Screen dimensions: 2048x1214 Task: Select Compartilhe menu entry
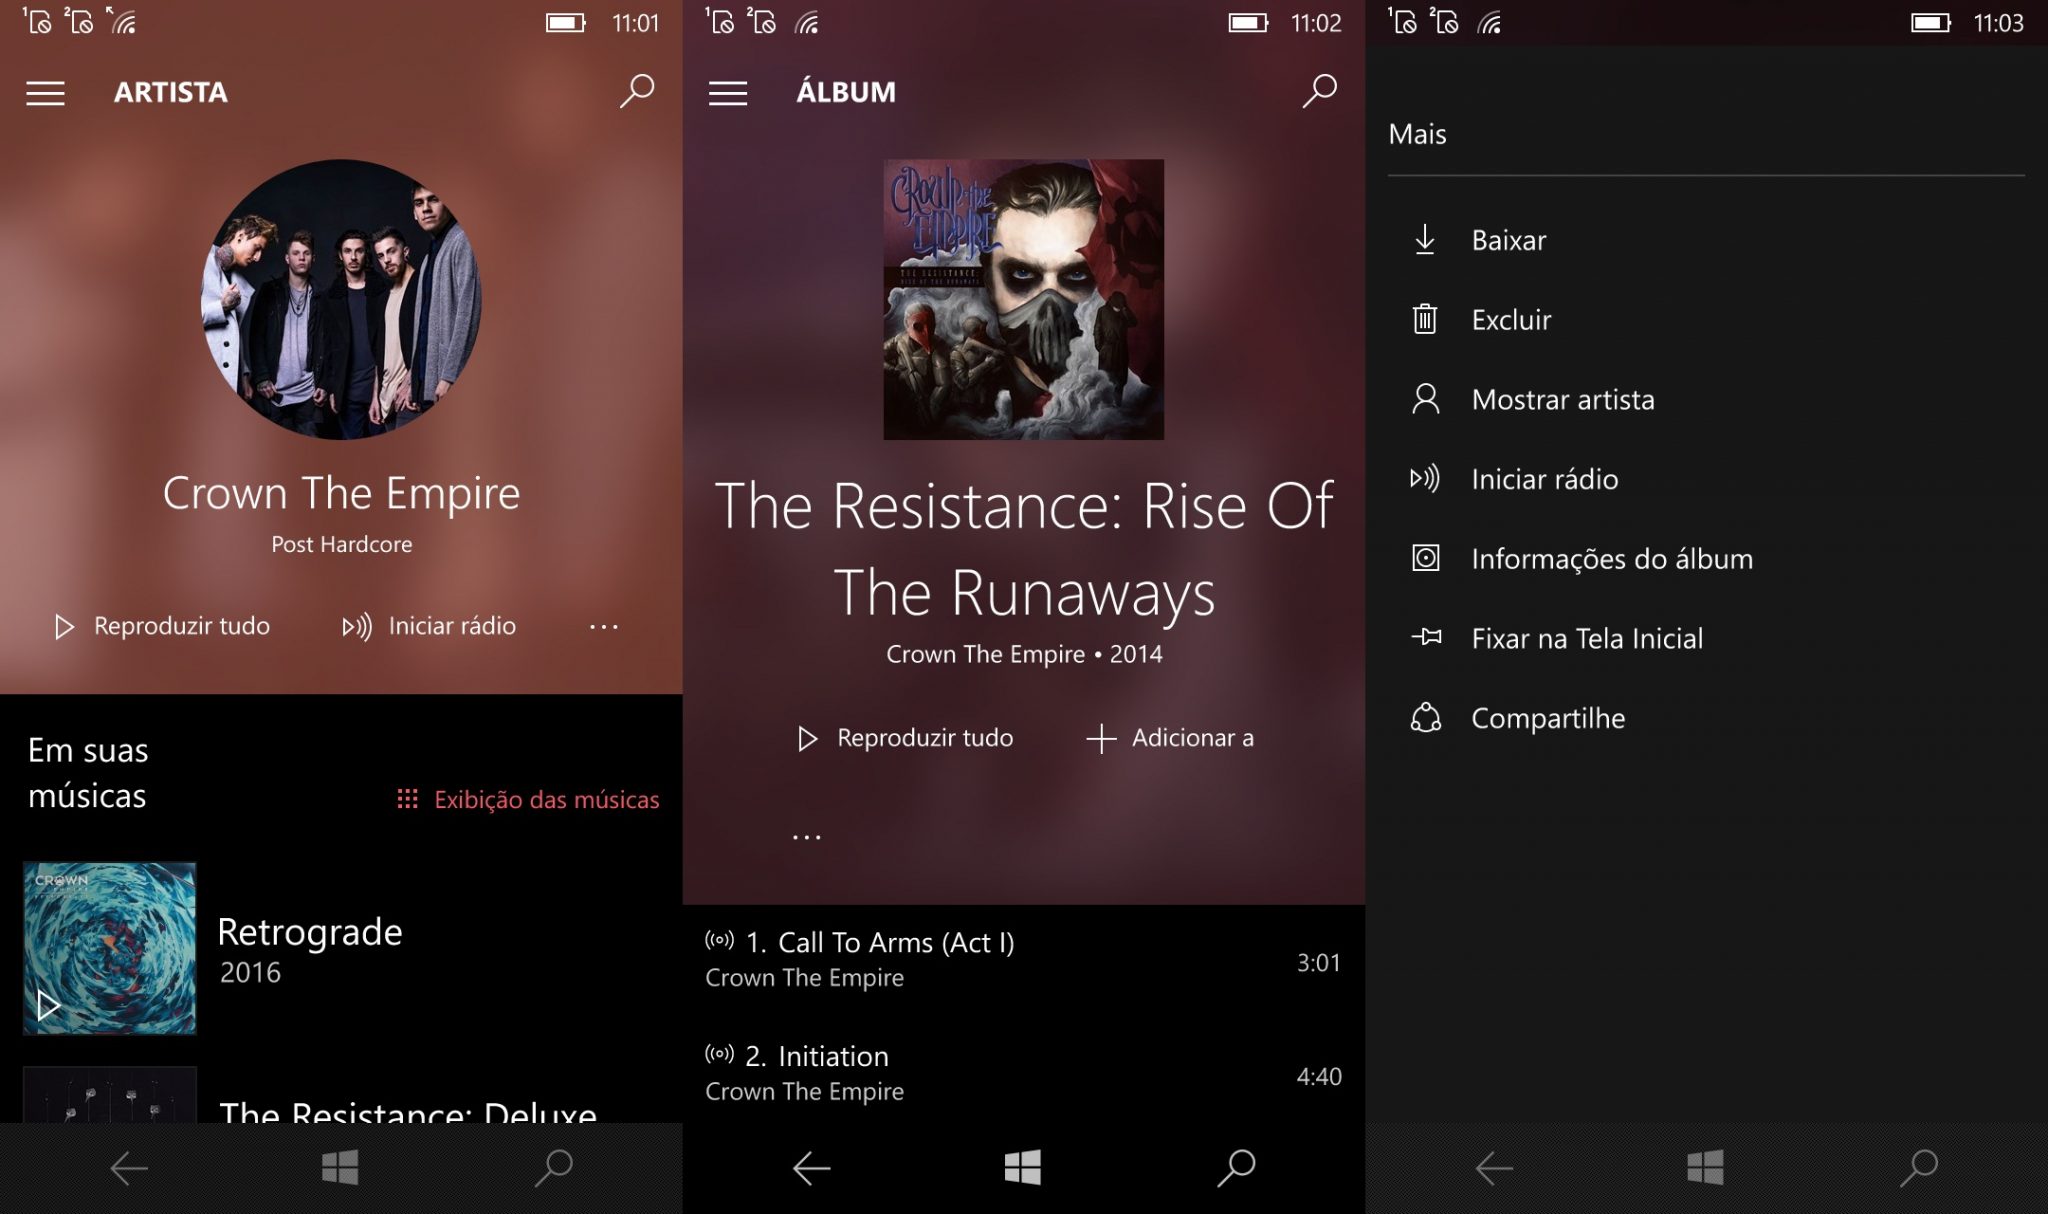click(x=1706, y=718)
